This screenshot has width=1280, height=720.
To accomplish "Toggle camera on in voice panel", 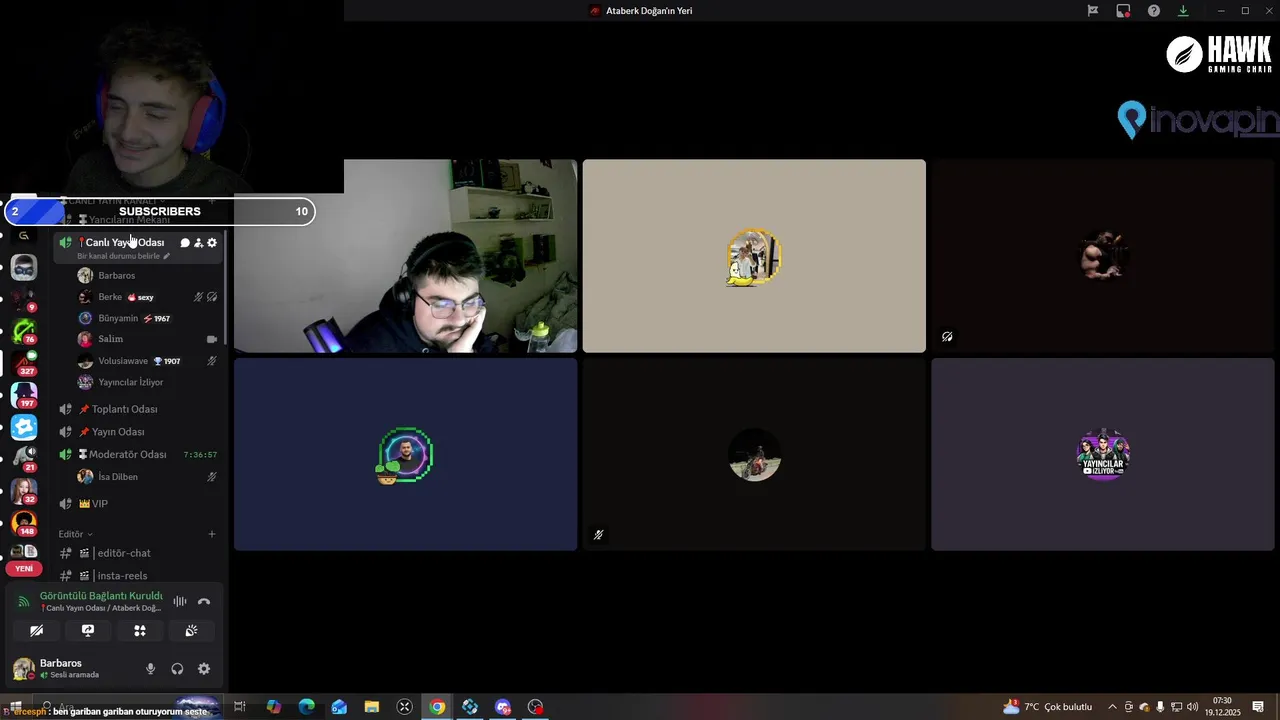I will (36, 631).
